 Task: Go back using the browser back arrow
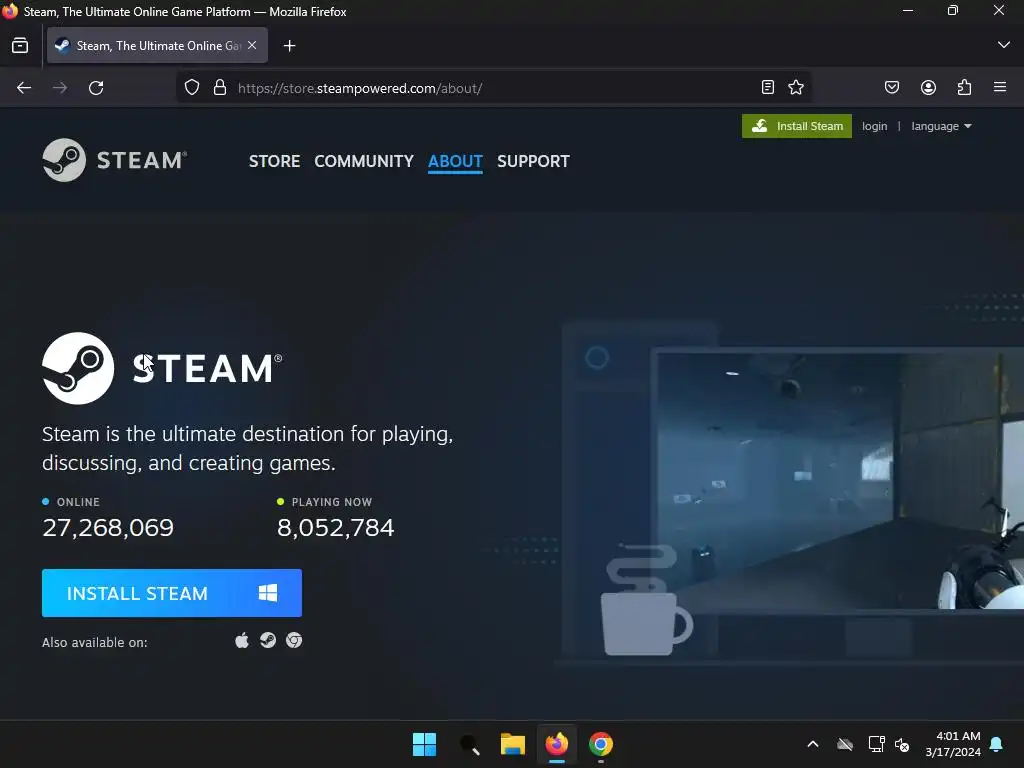pos(24,88)
